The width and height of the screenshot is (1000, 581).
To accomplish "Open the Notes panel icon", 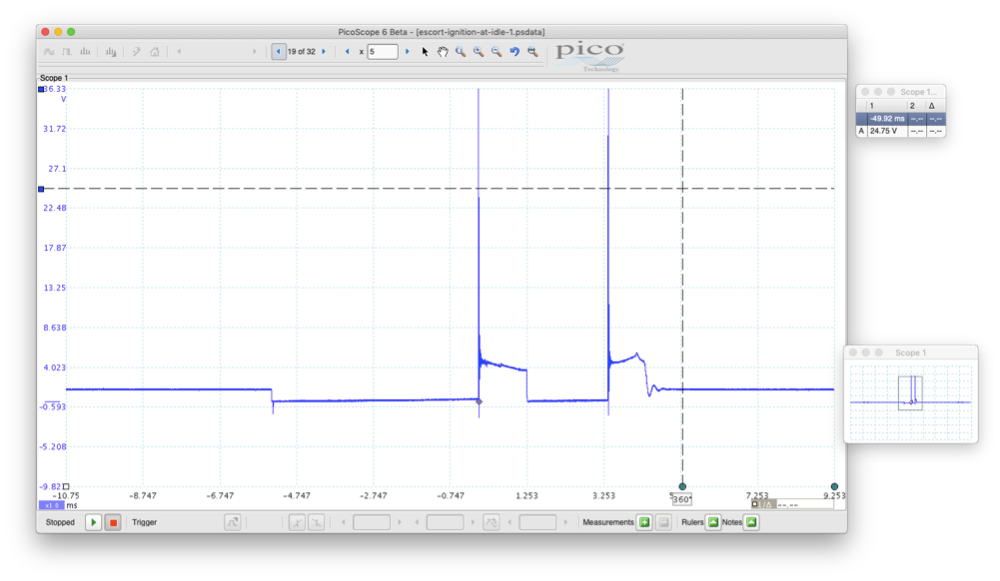I will [x=750, y=522].
